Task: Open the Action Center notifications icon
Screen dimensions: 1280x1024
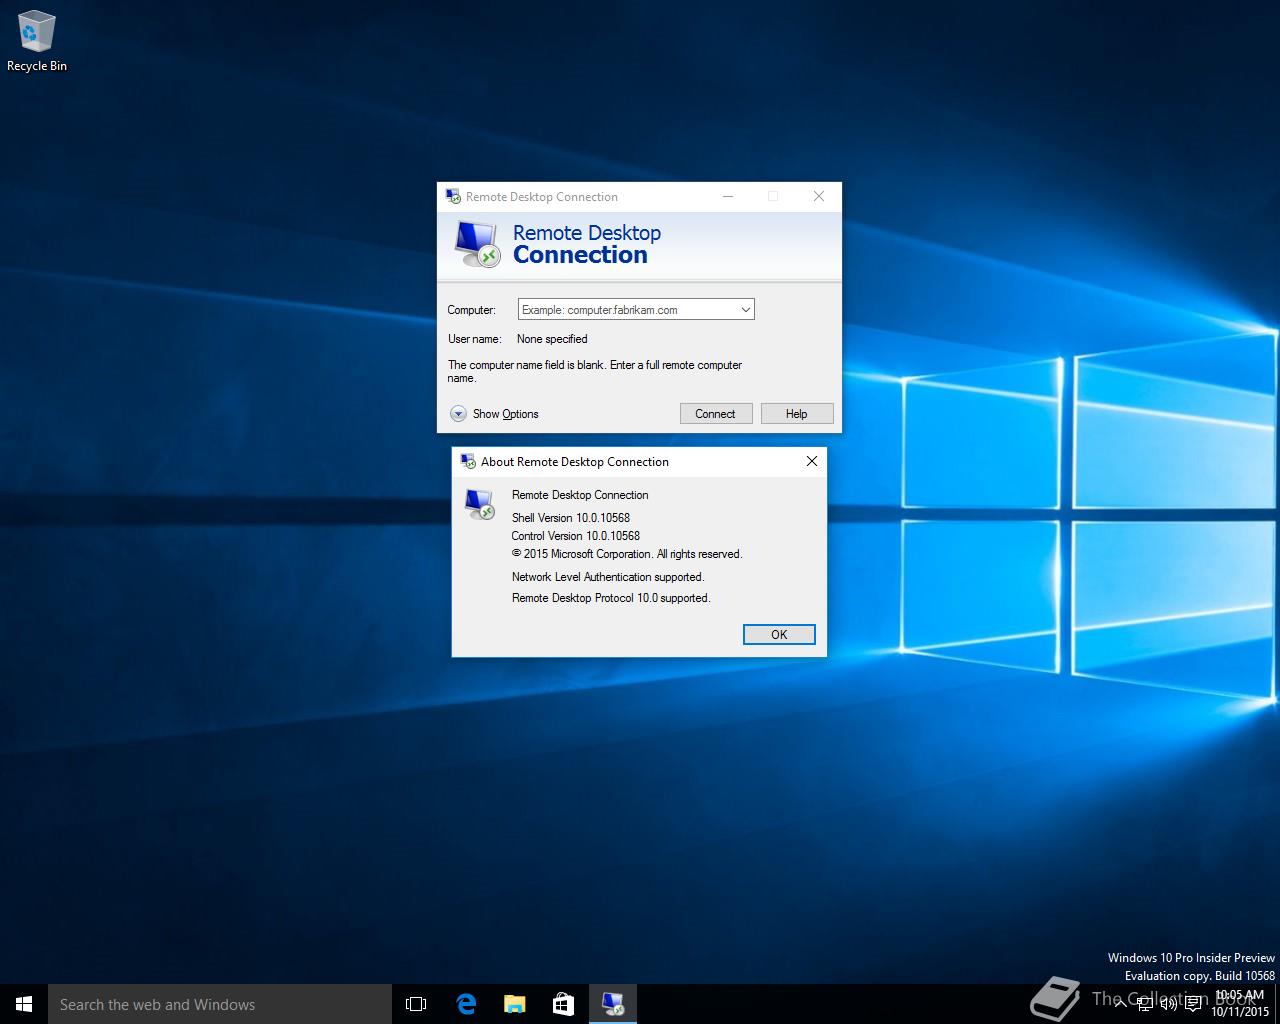Action: coord(1193,1004)
